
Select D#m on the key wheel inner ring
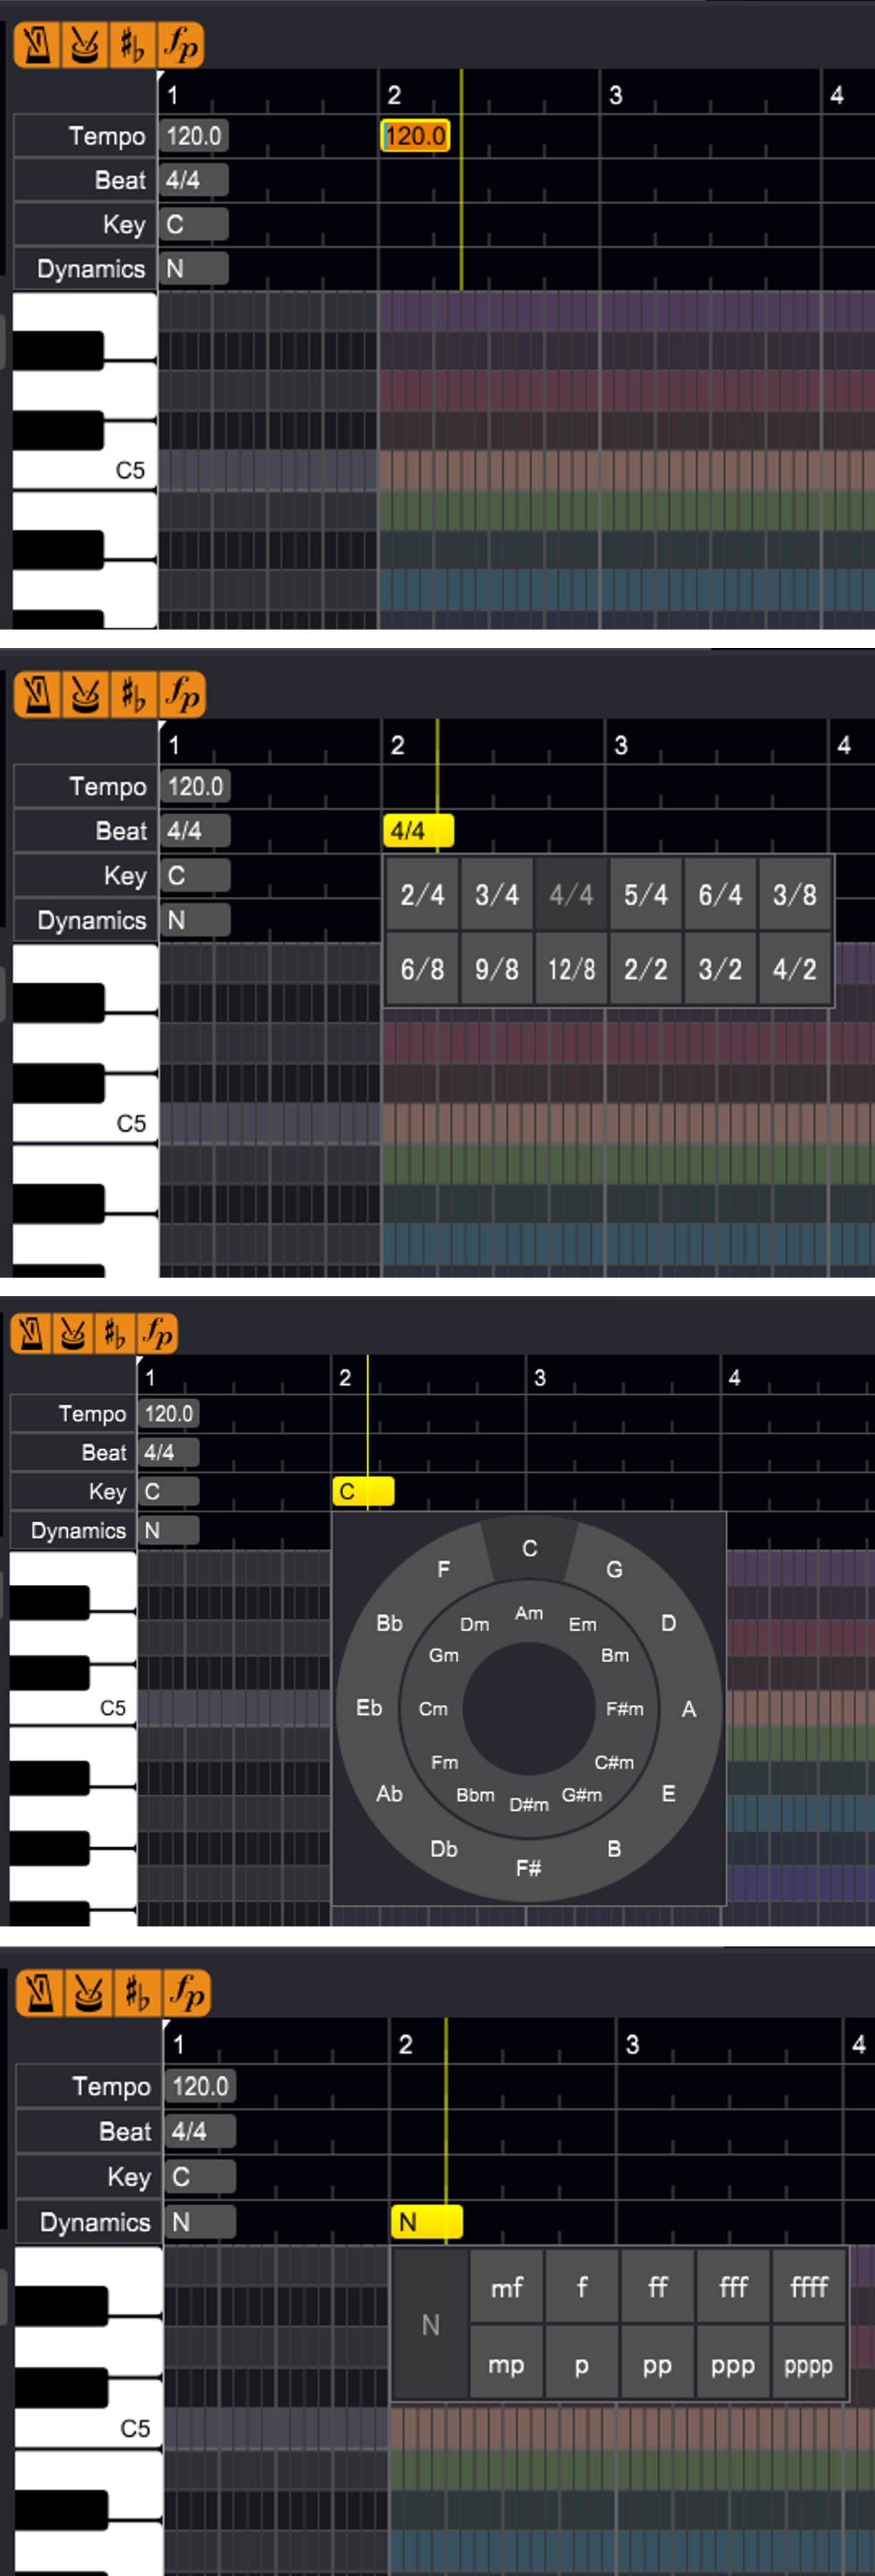coord(529,1805)
